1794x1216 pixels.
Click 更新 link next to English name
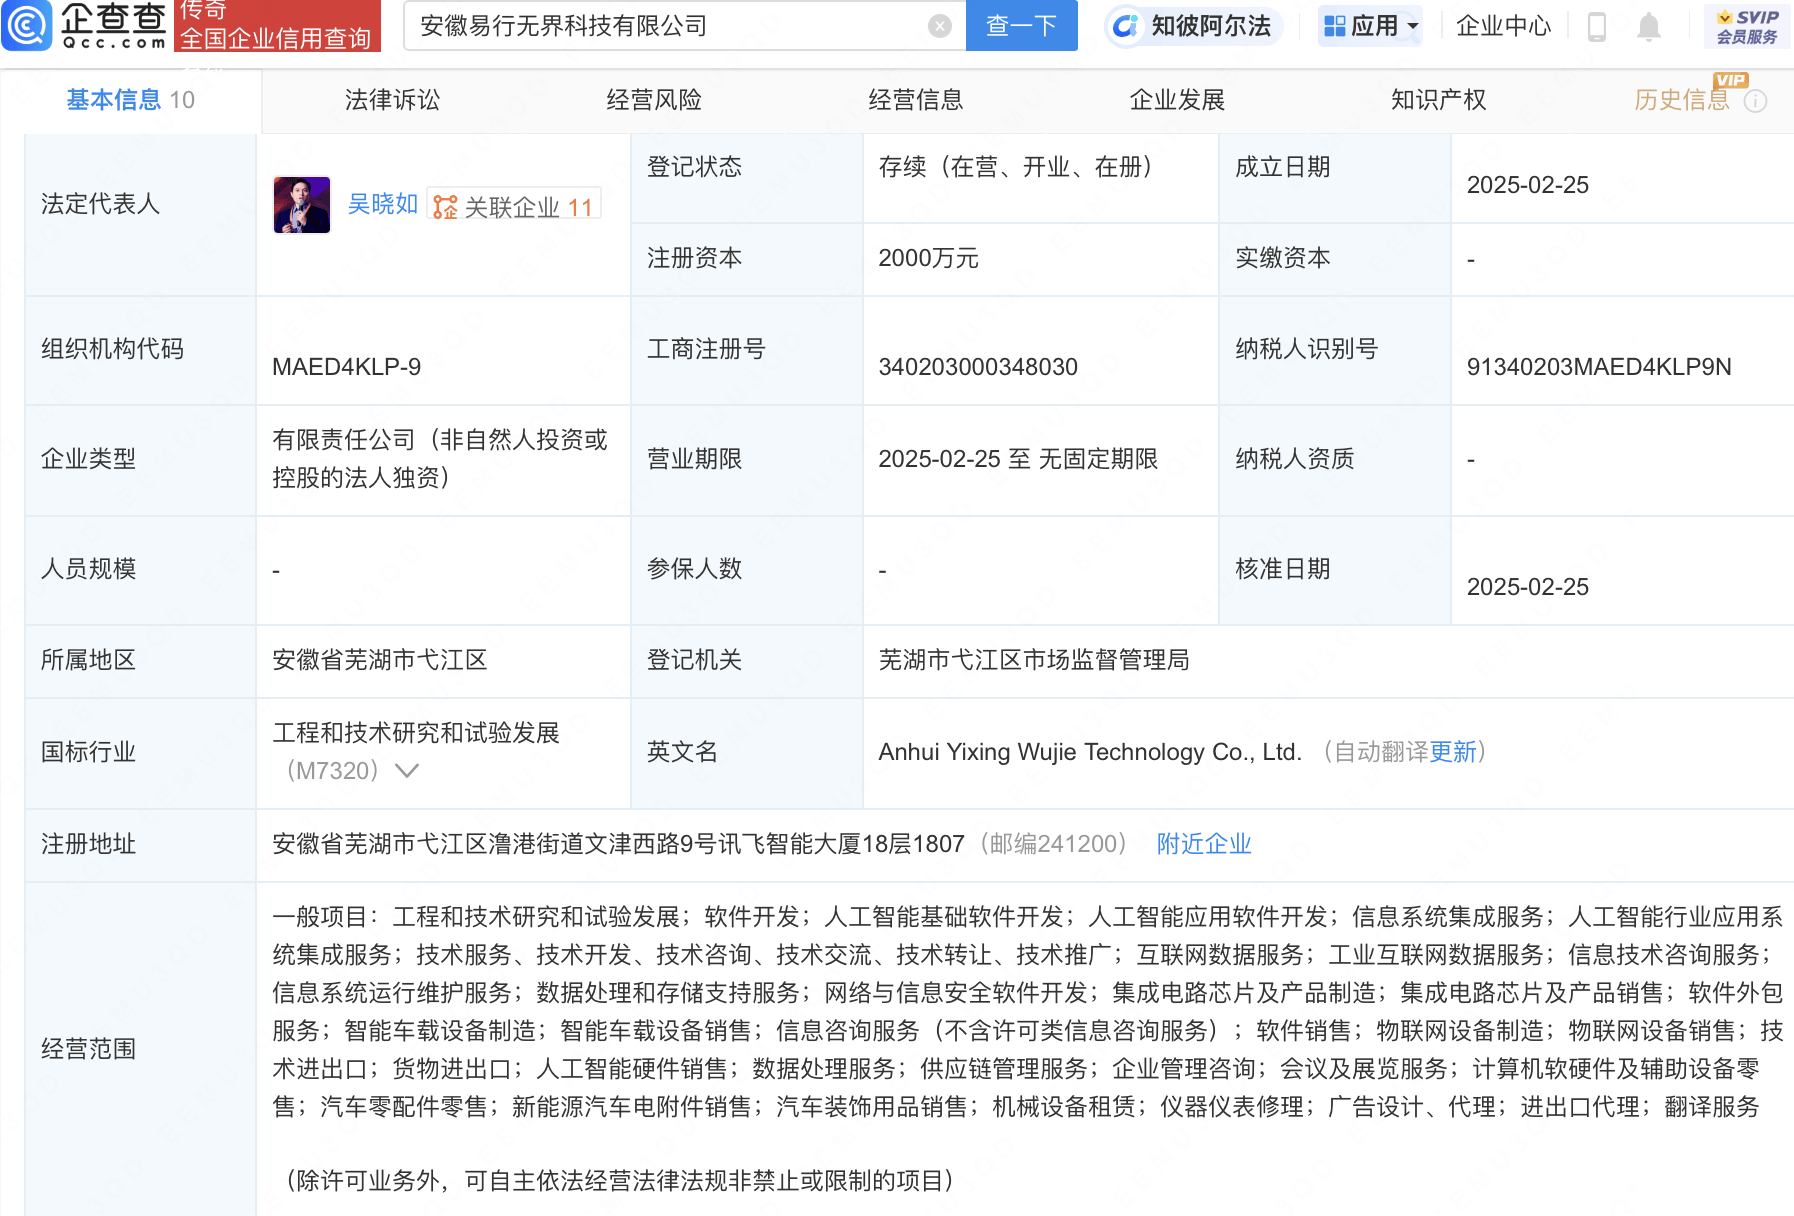(1452, 752)
